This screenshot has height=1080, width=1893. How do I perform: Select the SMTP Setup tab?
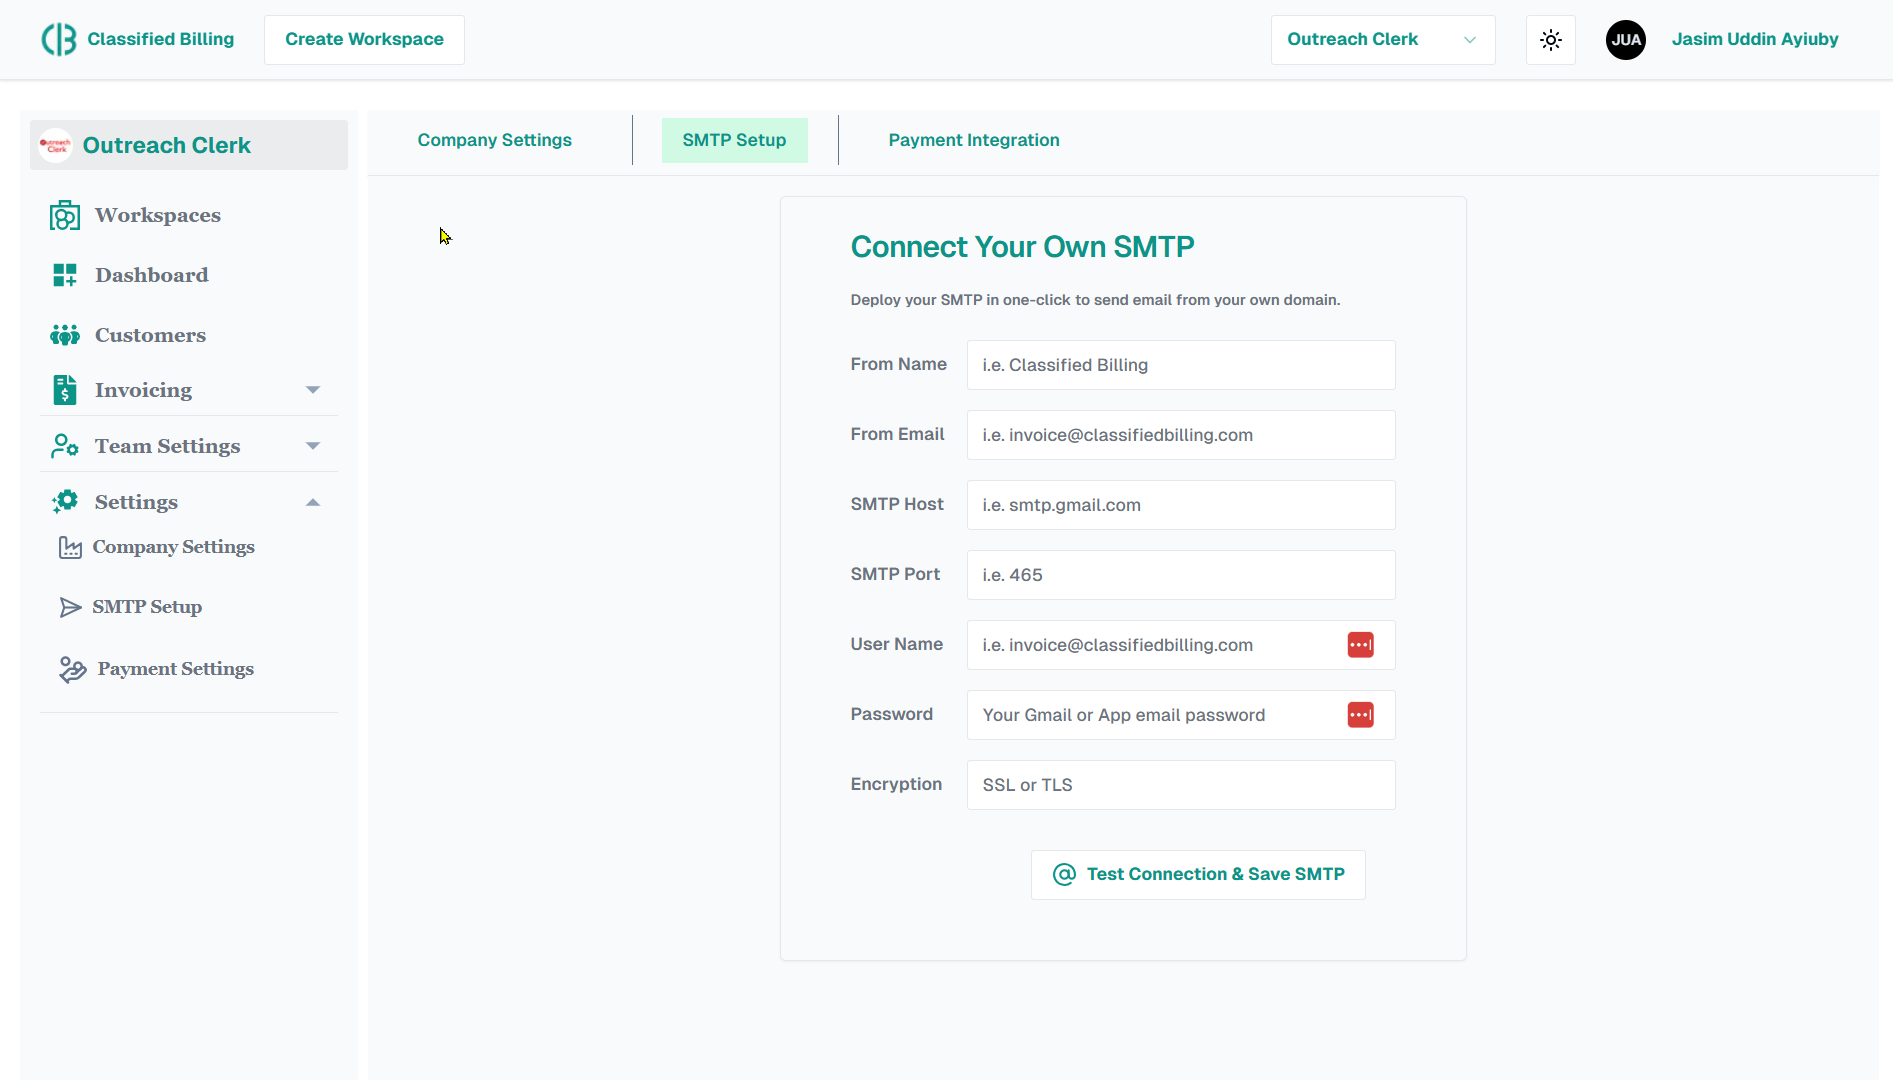point(734,140)
